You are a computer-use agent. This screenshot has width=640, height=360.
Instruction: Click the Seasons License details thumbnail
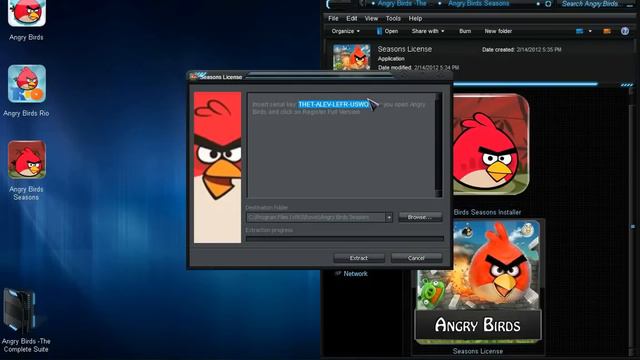pyautogui.click(x=351, y=57)
